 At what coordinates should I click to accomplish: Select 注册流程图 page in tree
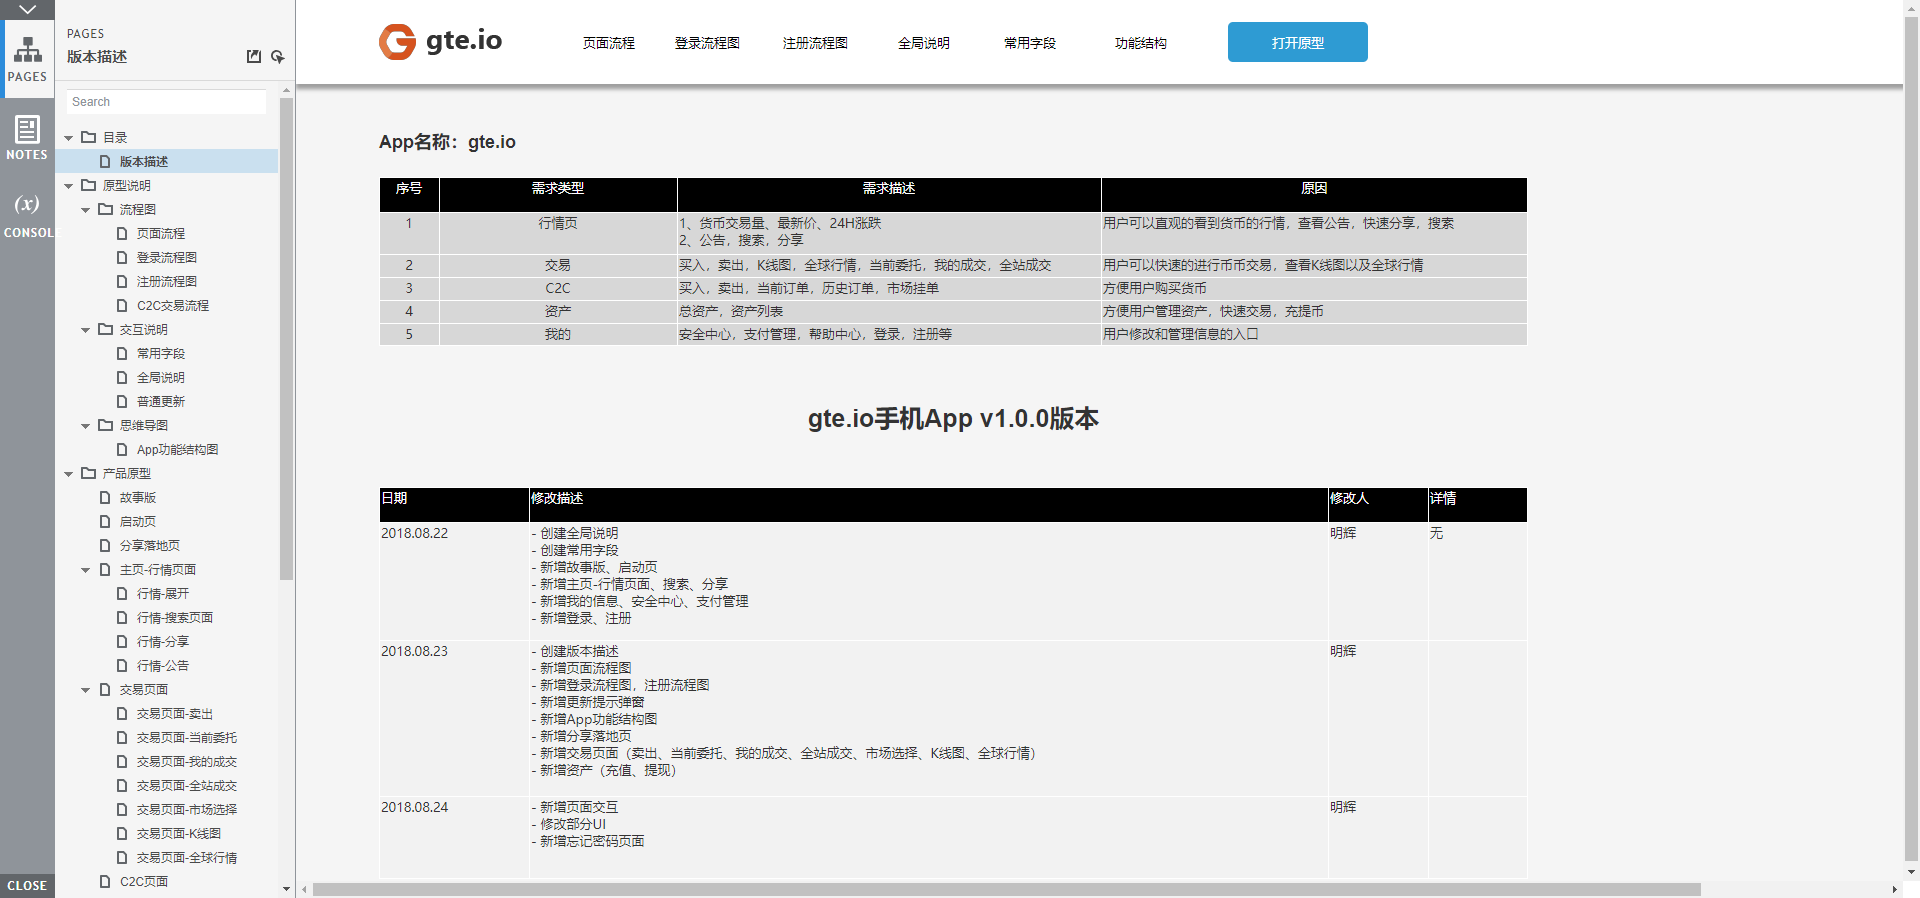tap(167, 281)
